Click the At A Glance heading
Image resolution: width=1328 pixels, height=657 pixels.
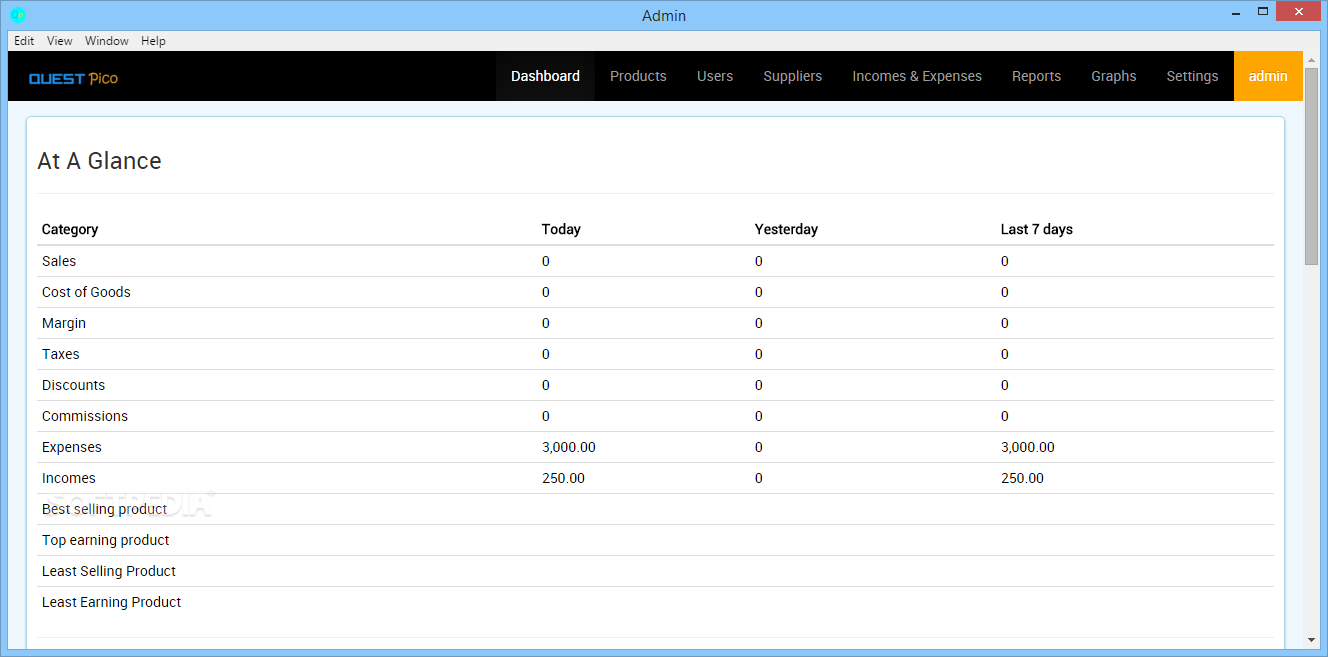tap(99, 161)
